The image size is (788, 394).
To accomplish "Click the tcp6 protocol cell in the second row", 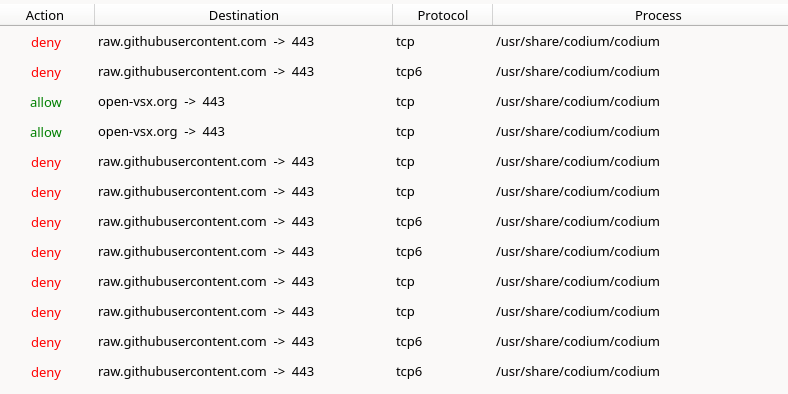I will pyautogui.click(x=409, y=72).
